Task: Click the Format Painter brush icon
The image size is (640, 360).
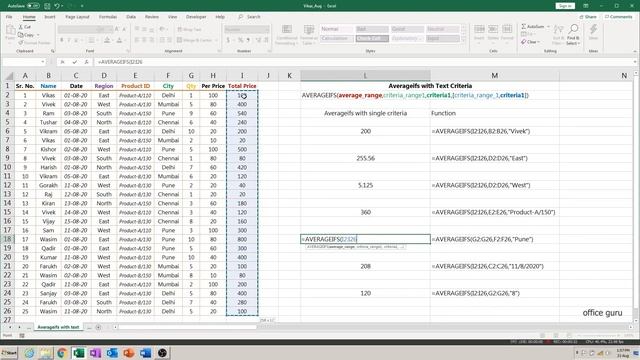Action: click(x=21, y=42)
